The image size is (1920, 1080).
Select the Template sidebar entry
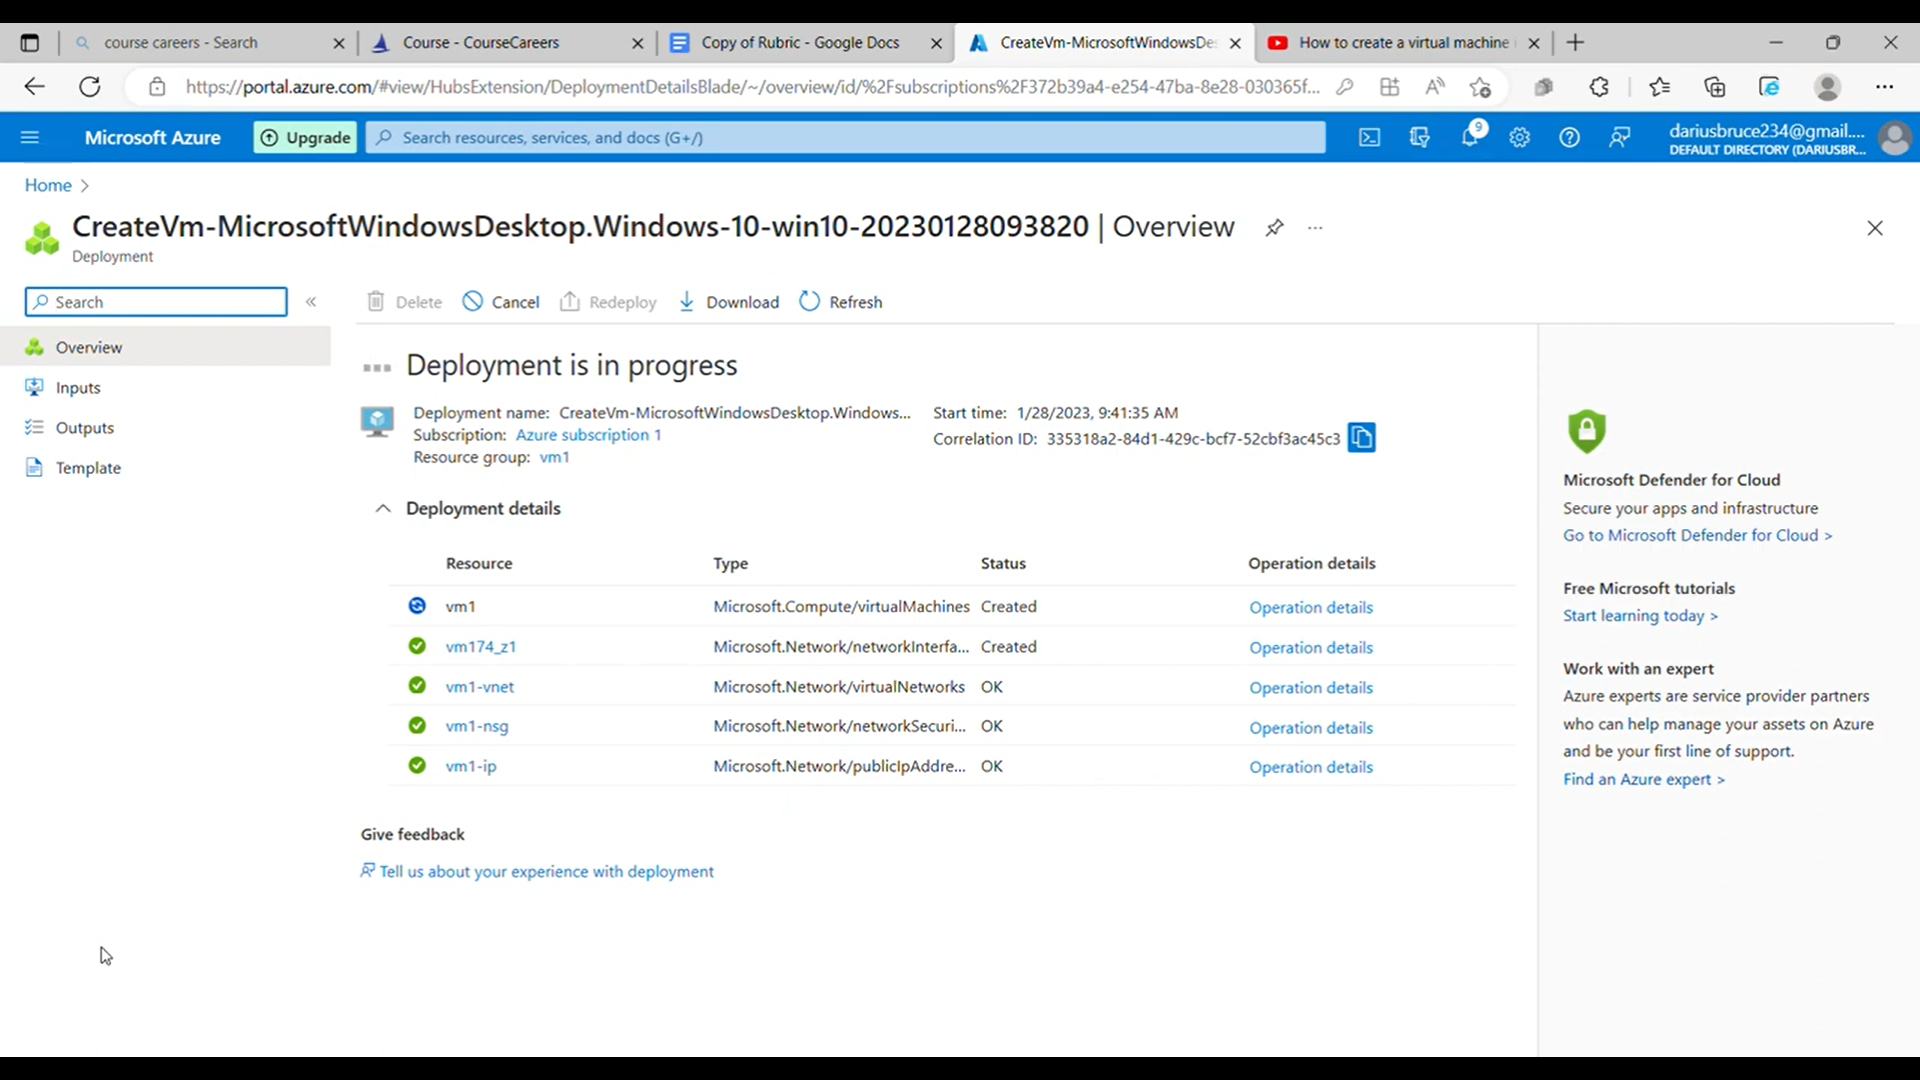tap(86, 467)
